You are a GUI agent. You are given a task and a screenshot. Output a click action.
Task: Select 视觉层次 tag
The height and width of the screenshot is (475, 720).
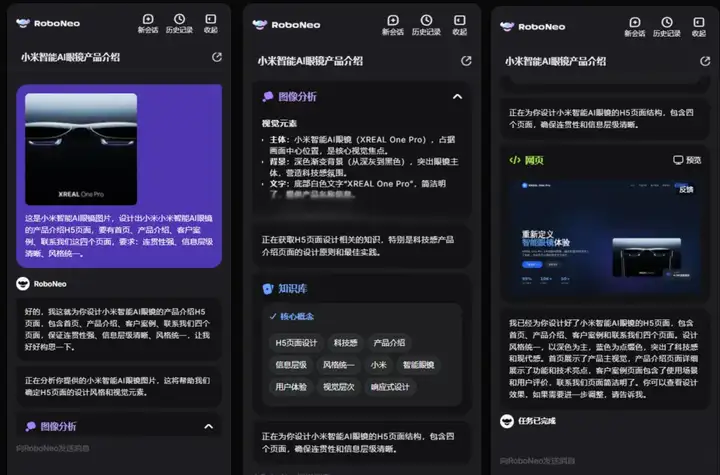point(338,387)
